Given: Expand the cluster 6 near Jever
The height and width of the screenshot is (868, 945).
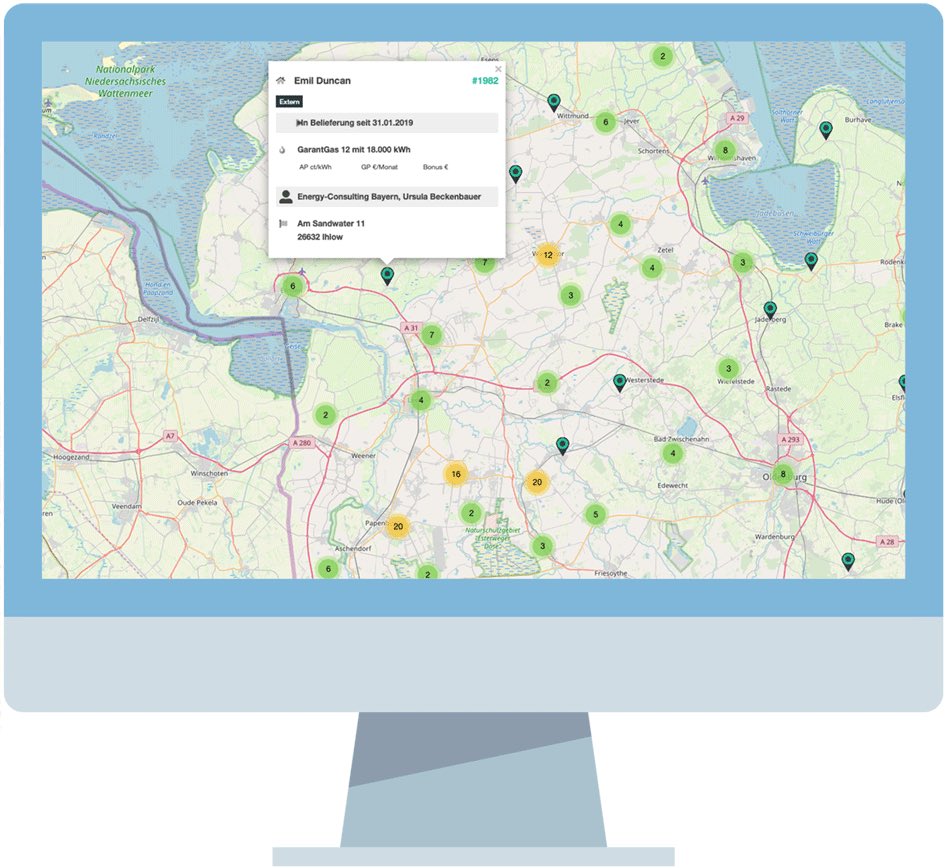Looking at the screenshot, I should coord(606,122).
